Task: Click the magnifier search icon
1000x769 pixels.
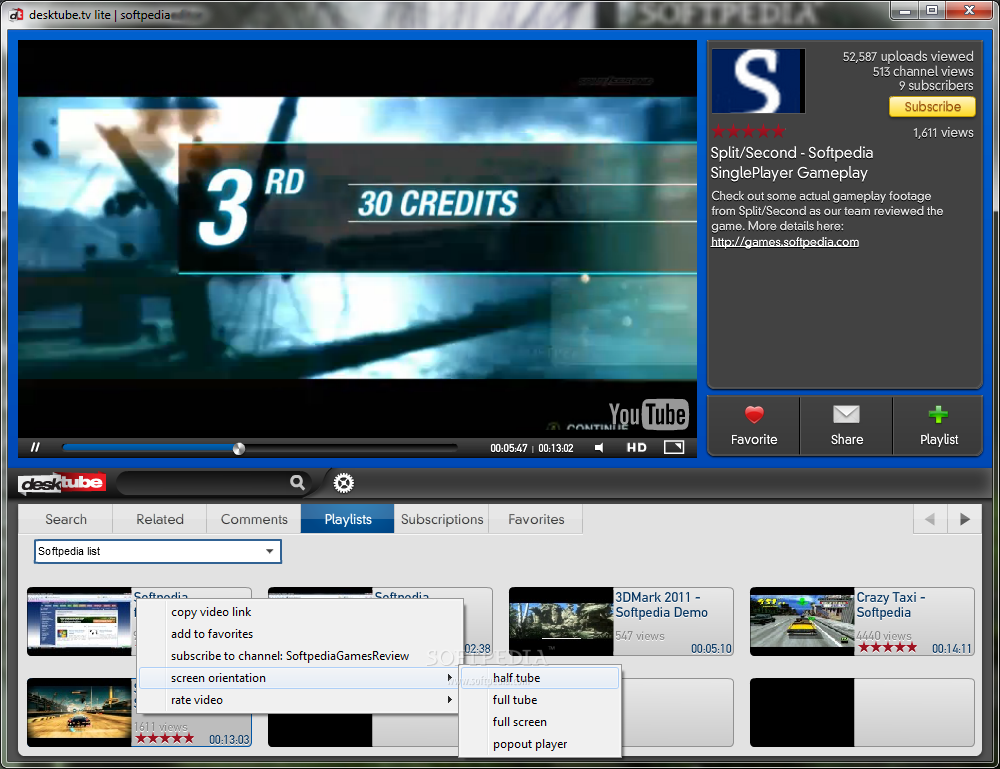Action: pyautogui.click(x=297, y=482)
